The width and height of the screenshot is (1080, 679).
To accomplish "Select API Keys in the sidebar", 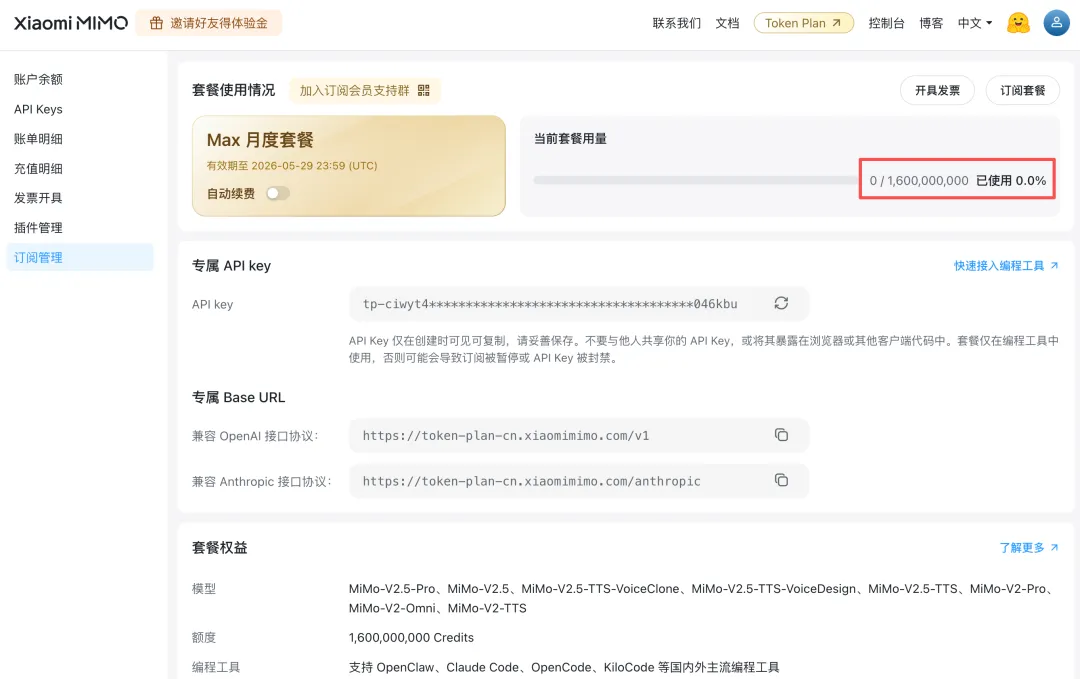I will [x=38, y=109].
